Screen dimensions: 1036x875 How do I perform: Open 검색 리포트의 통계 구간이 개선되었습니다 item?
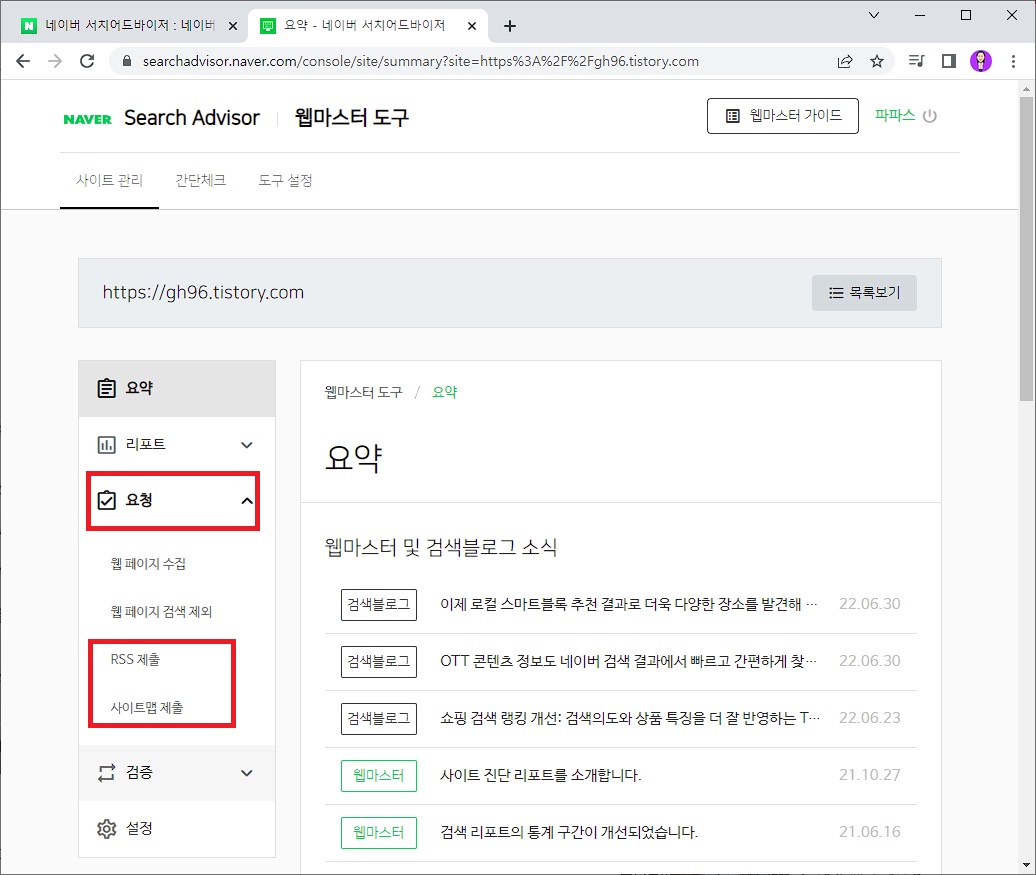tap(569, 832)
